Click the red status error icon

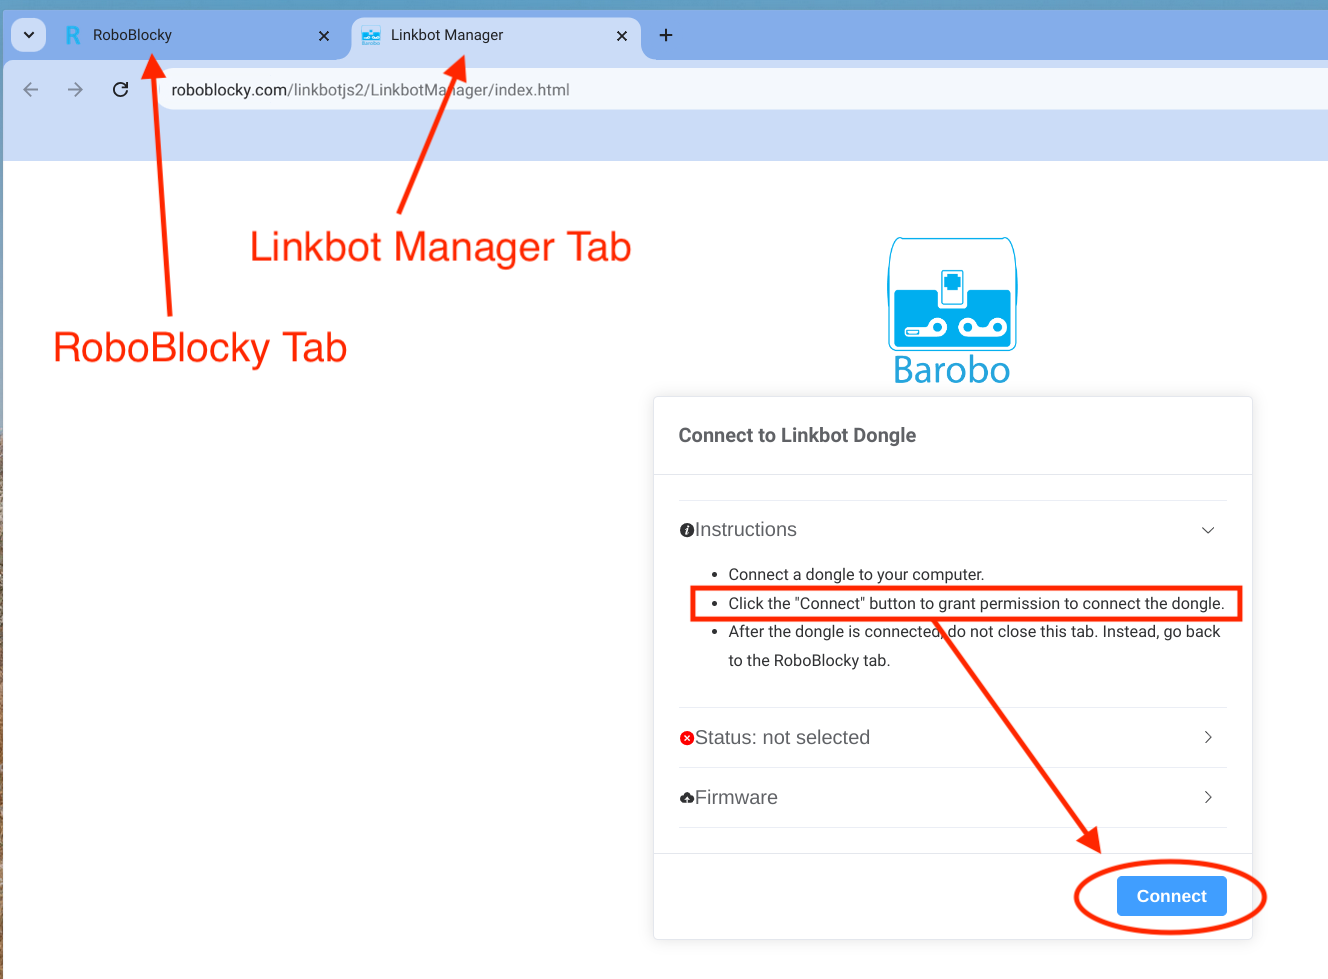(687, 738)
